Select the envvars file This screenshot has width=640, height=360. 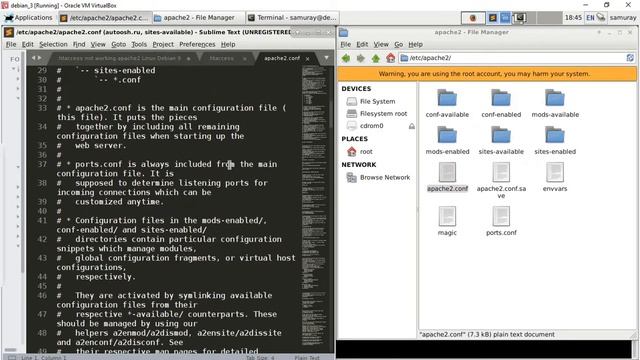[x=555, y=177]
